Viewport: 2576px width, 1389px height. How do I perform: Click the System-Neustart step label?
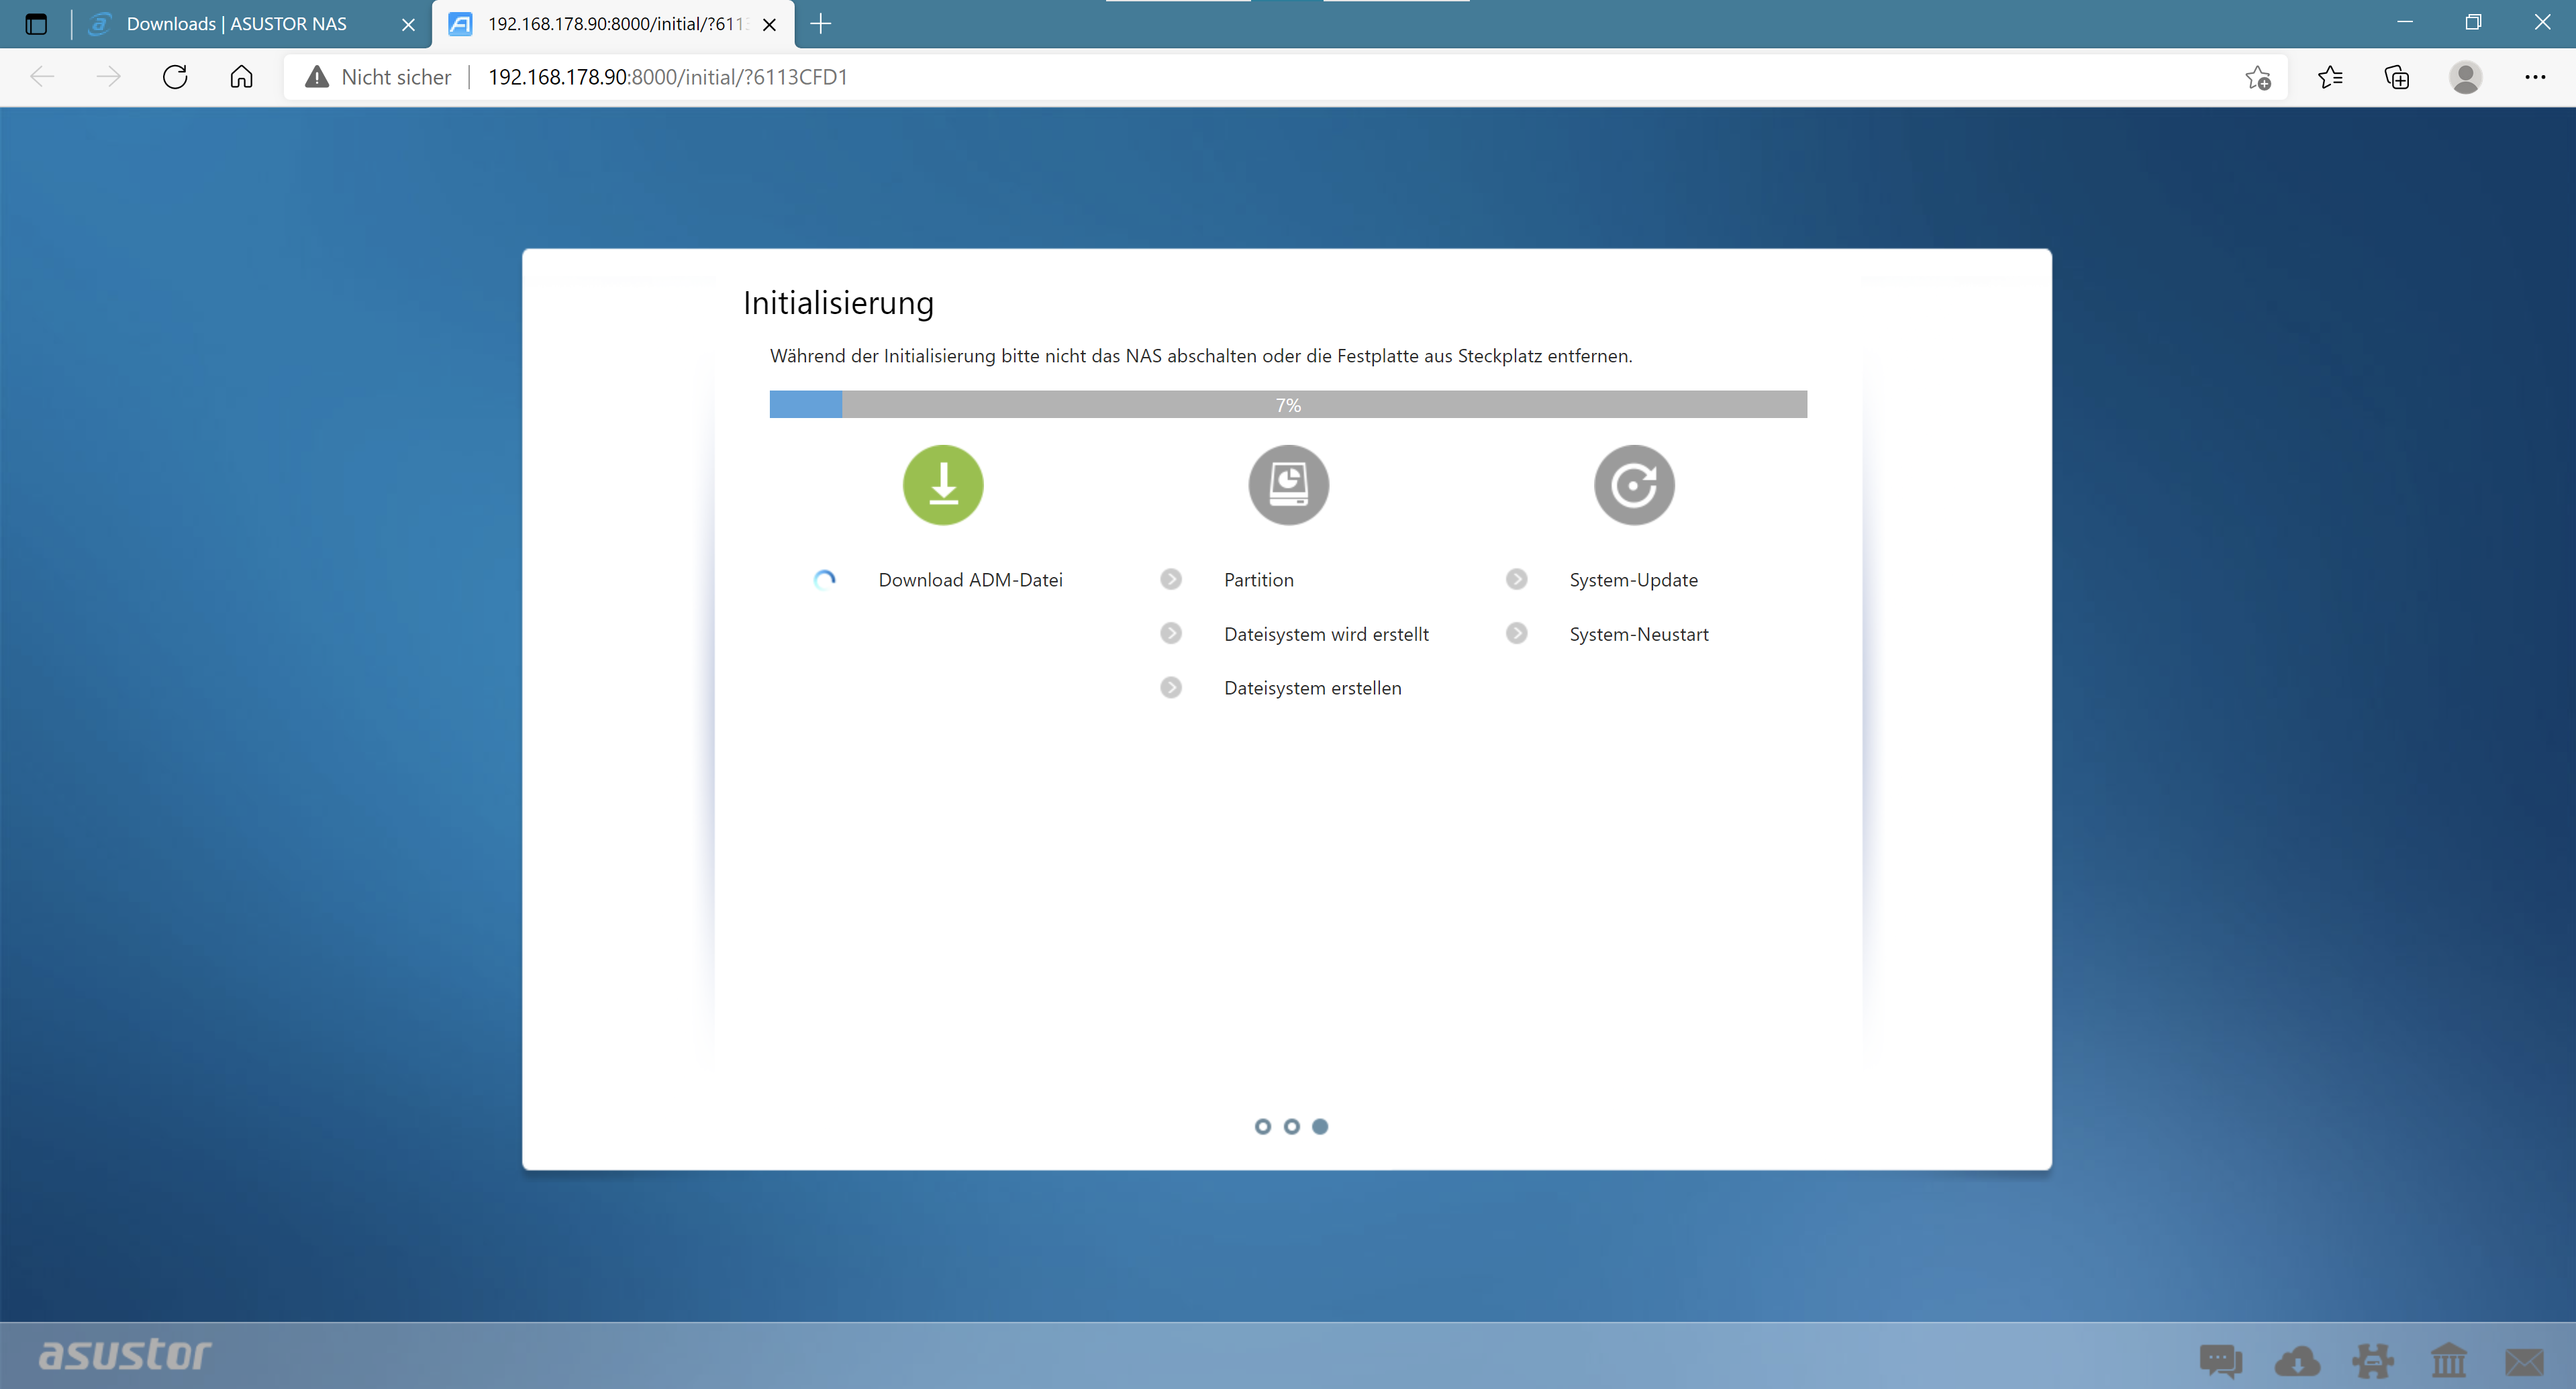click(x=1638, y=634)
